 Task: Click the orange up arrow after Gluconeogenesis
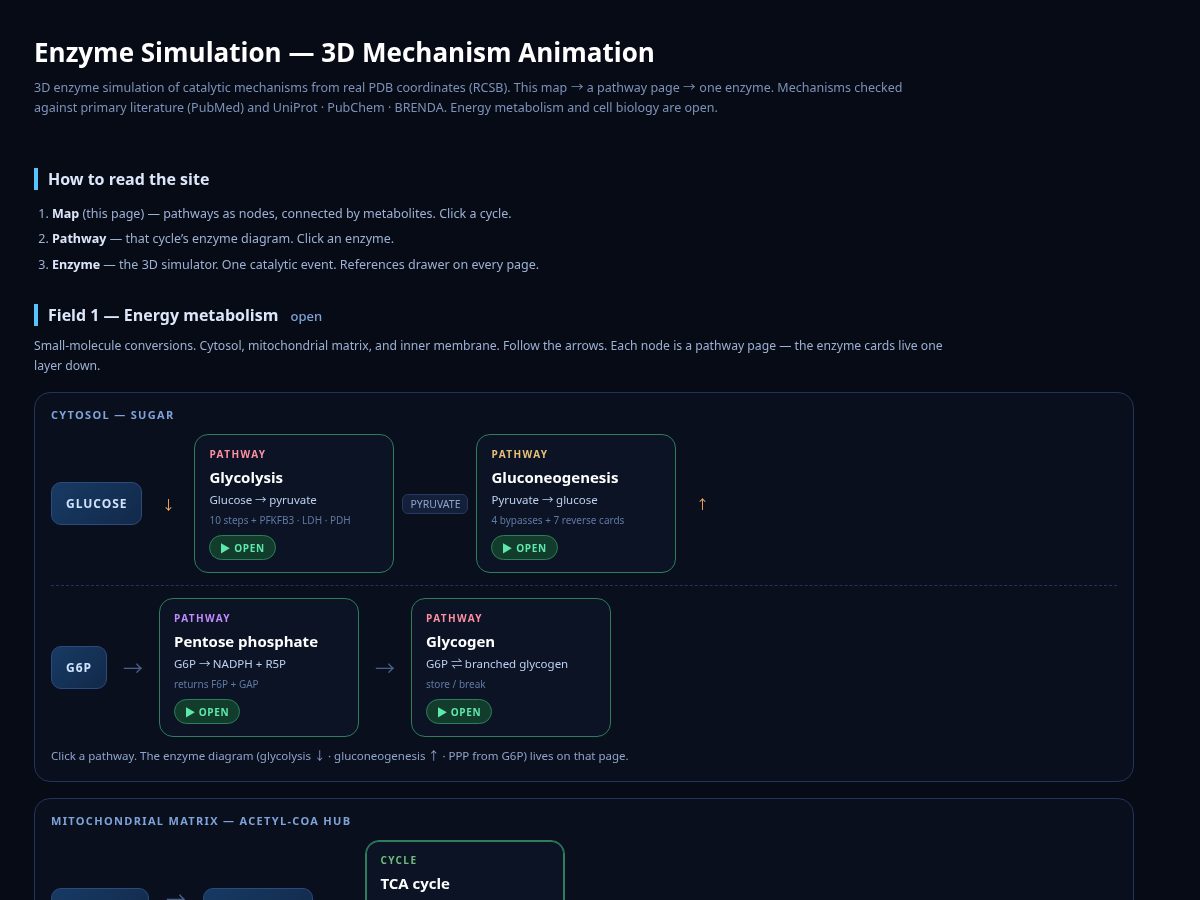click(x=702, y=504)
